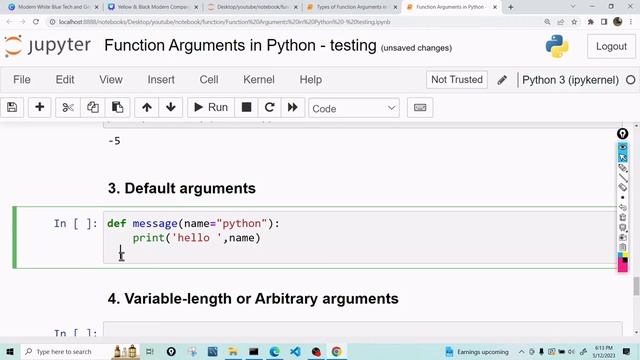Click the '4. Variable-length or Arbitrary arguments' heading

[x=253, y=299]
